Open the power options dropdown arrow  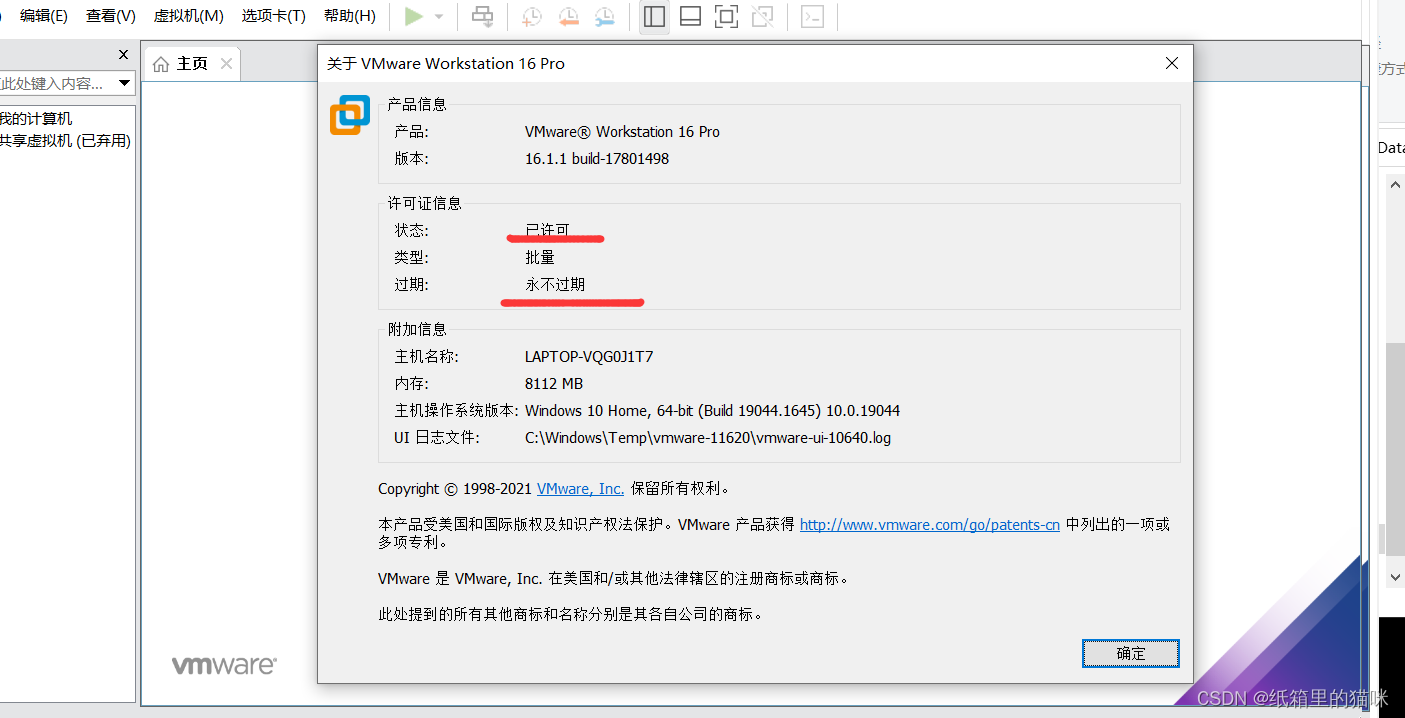[x=438, y=17]
